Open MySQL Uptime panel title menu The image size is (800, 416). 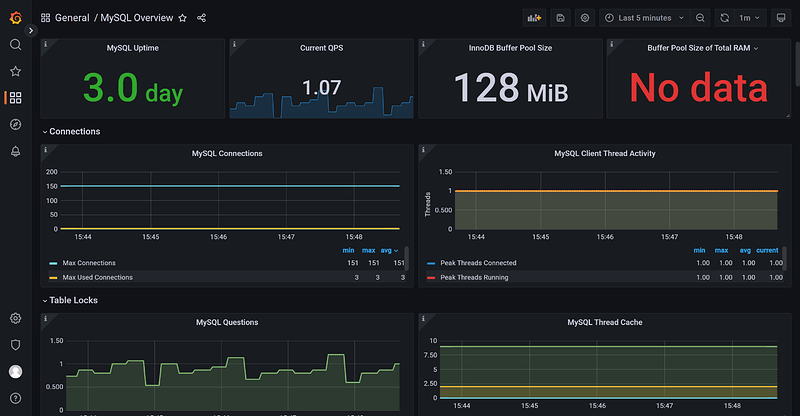pos(133,48)
